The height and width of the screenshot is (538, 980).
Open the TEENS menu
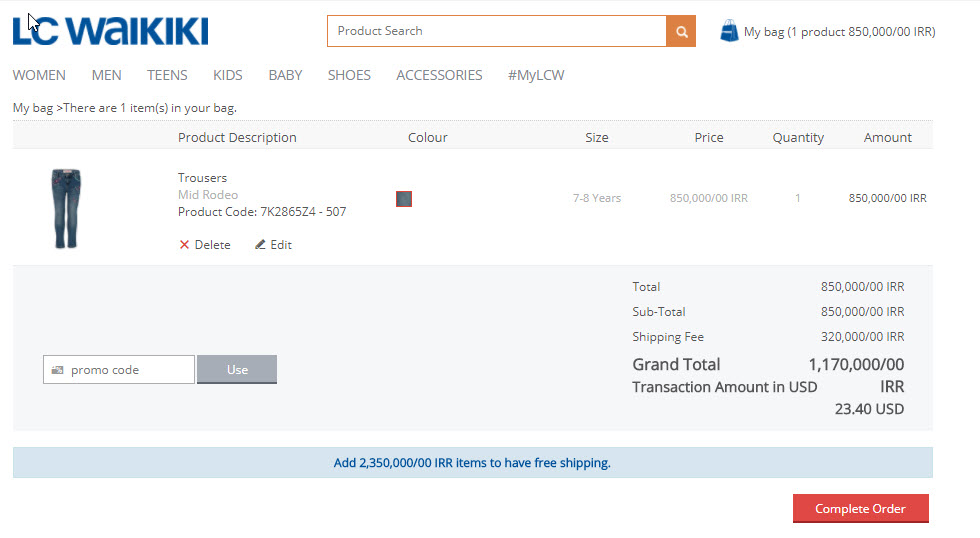[x=167, y=76]
